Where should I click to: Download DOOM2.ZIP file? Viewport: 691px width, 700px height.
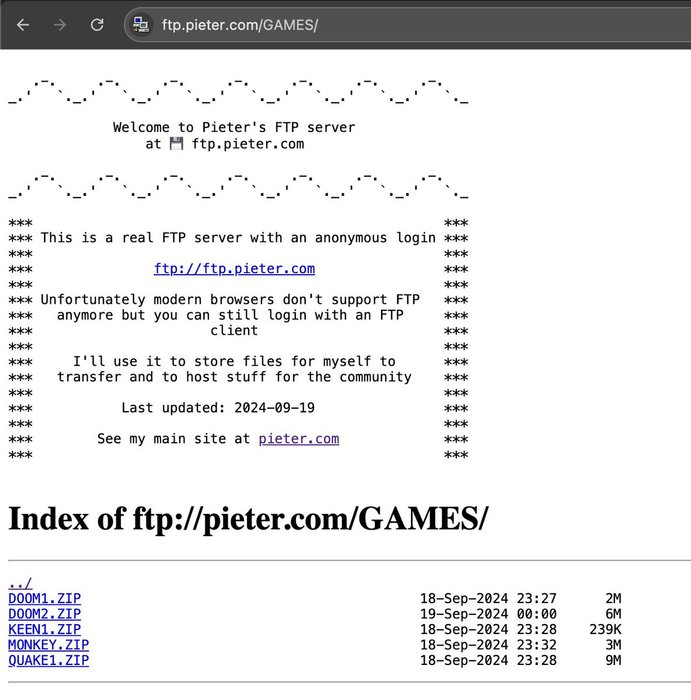coord(44,614)
